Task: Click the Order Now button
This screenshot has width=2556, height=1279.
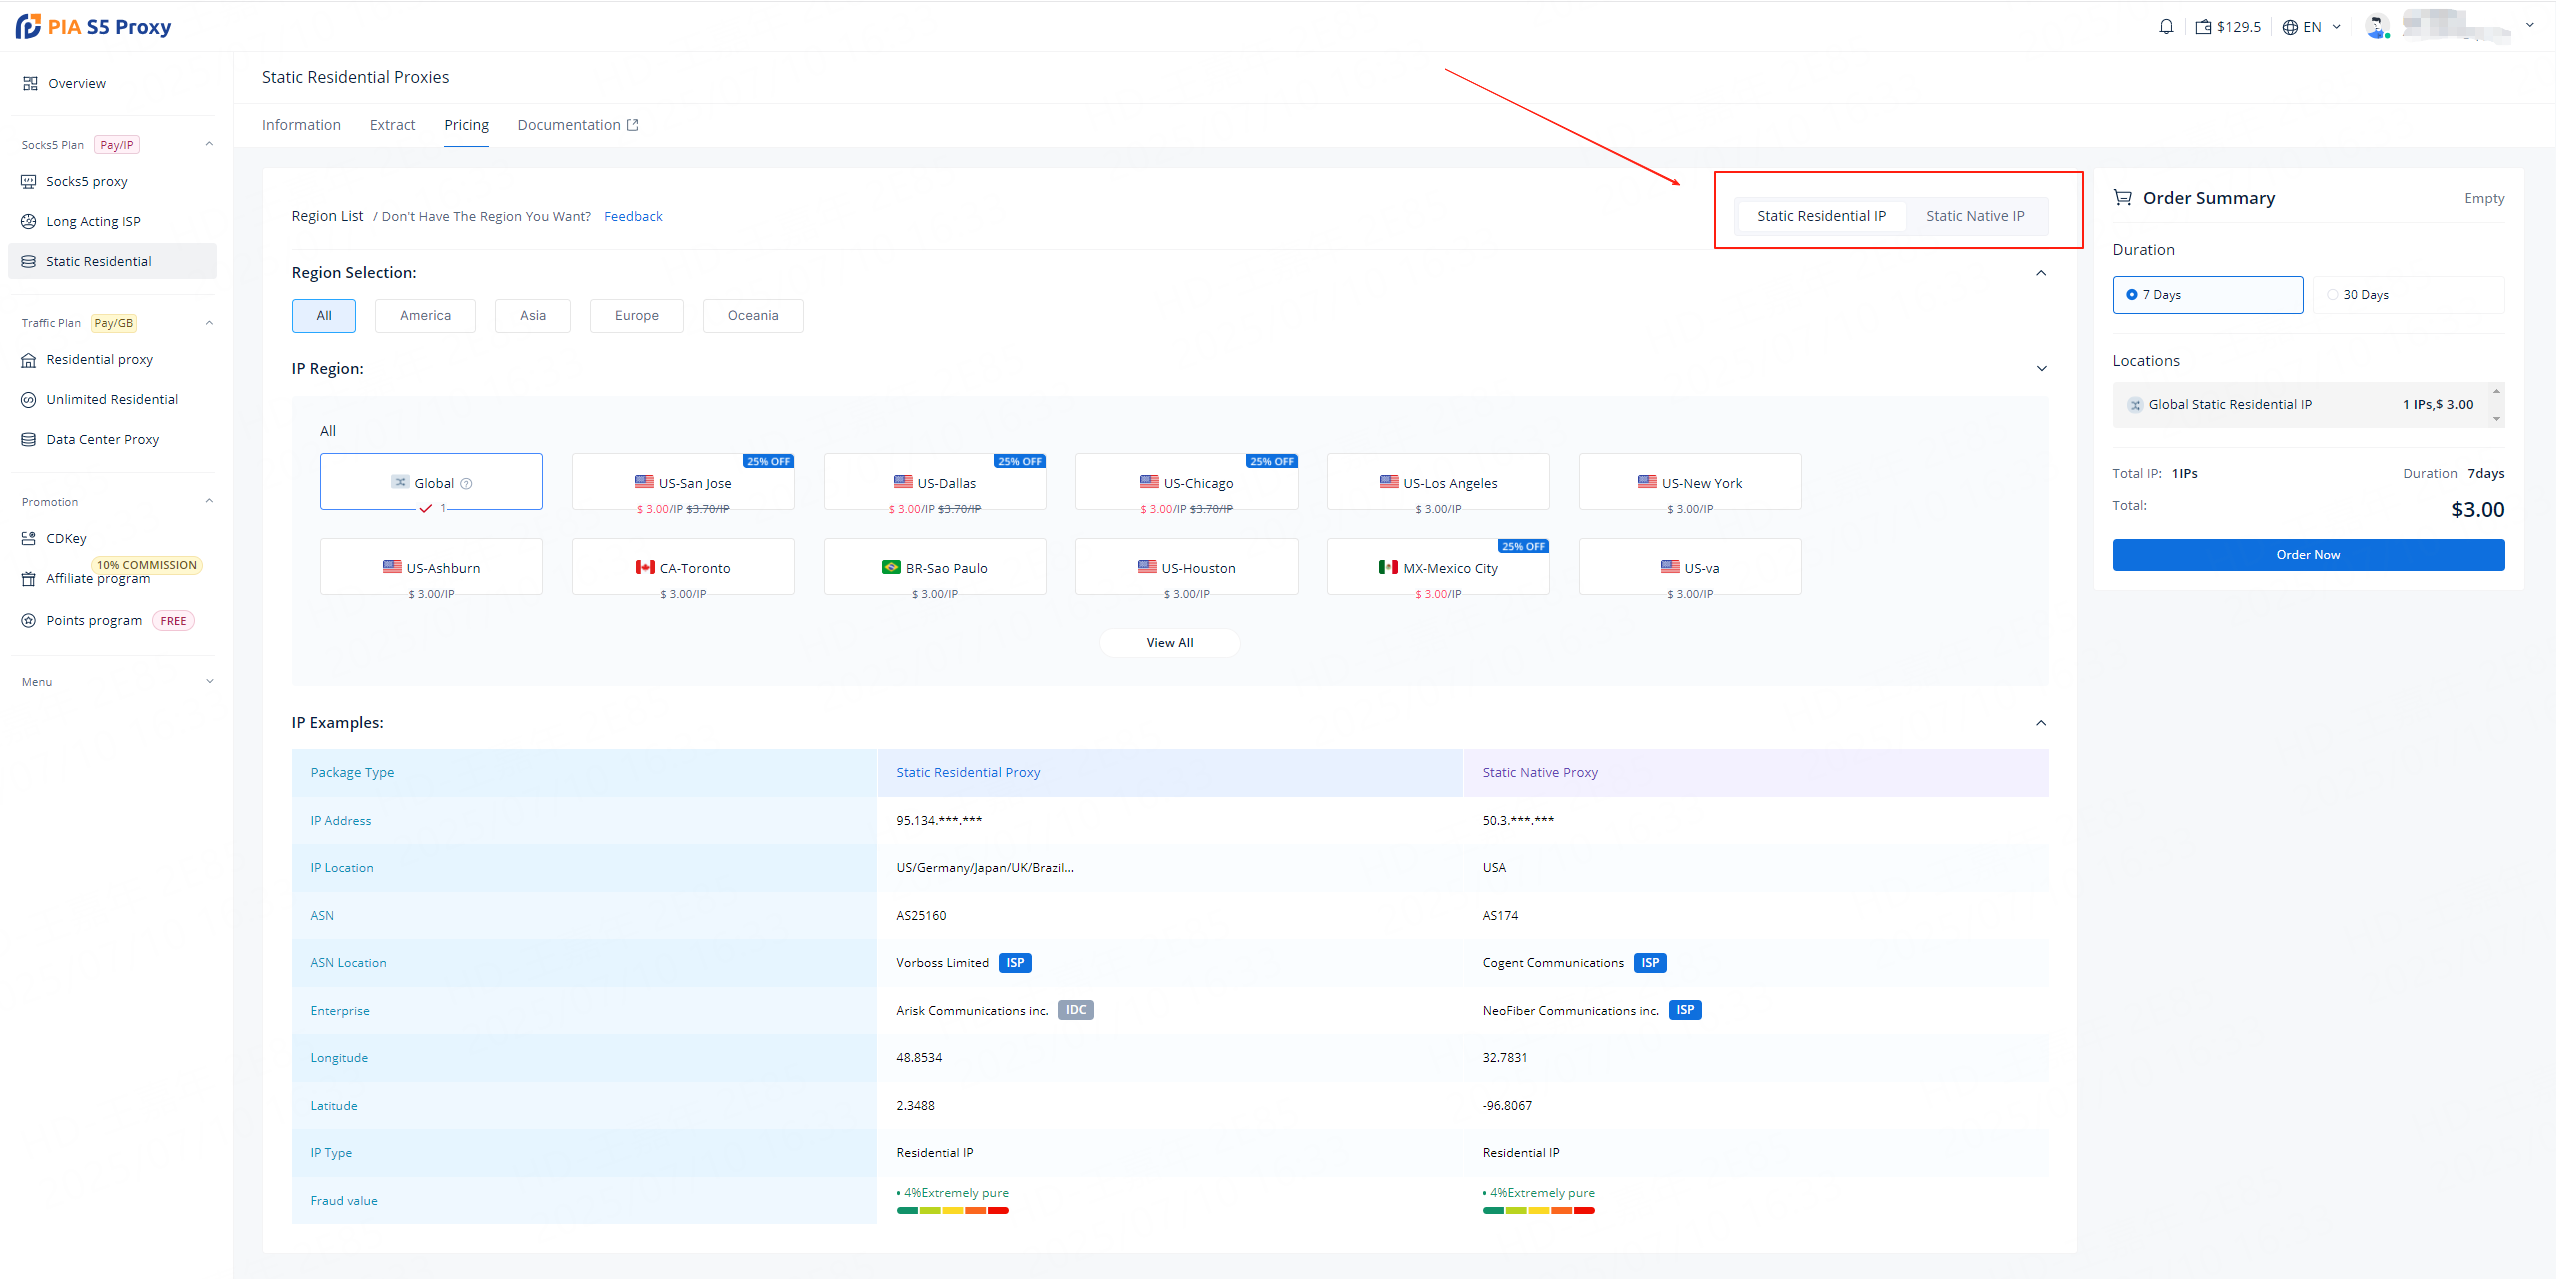Action: point(2307,555)
